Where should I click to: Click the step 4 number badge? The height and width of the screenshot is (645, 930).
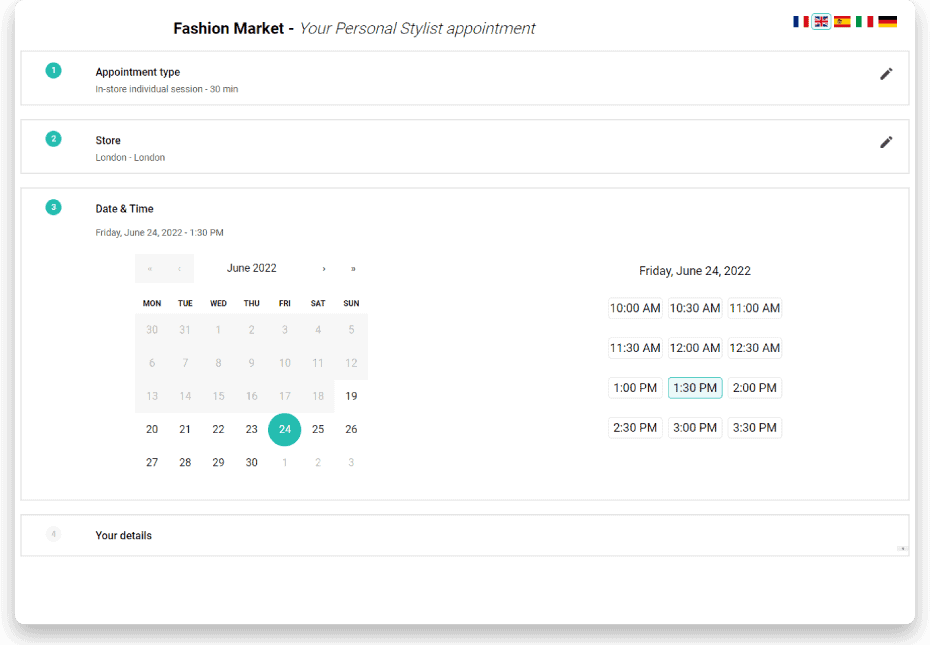pos(53,534)
